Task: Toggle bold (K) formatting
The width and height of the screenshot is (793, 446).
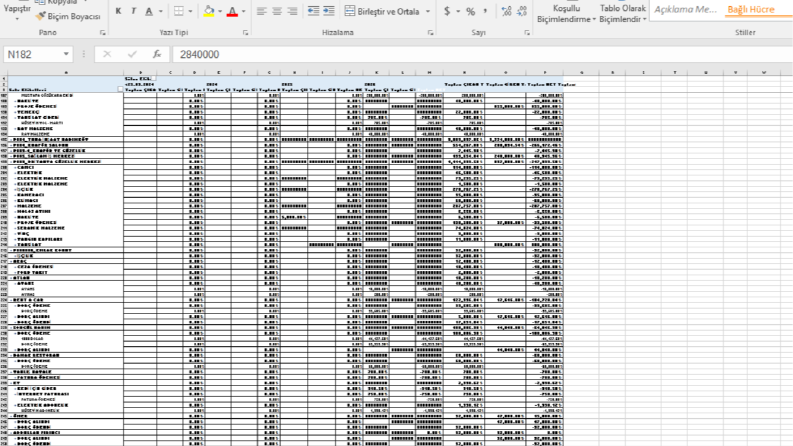Action: tap(118, 11)
